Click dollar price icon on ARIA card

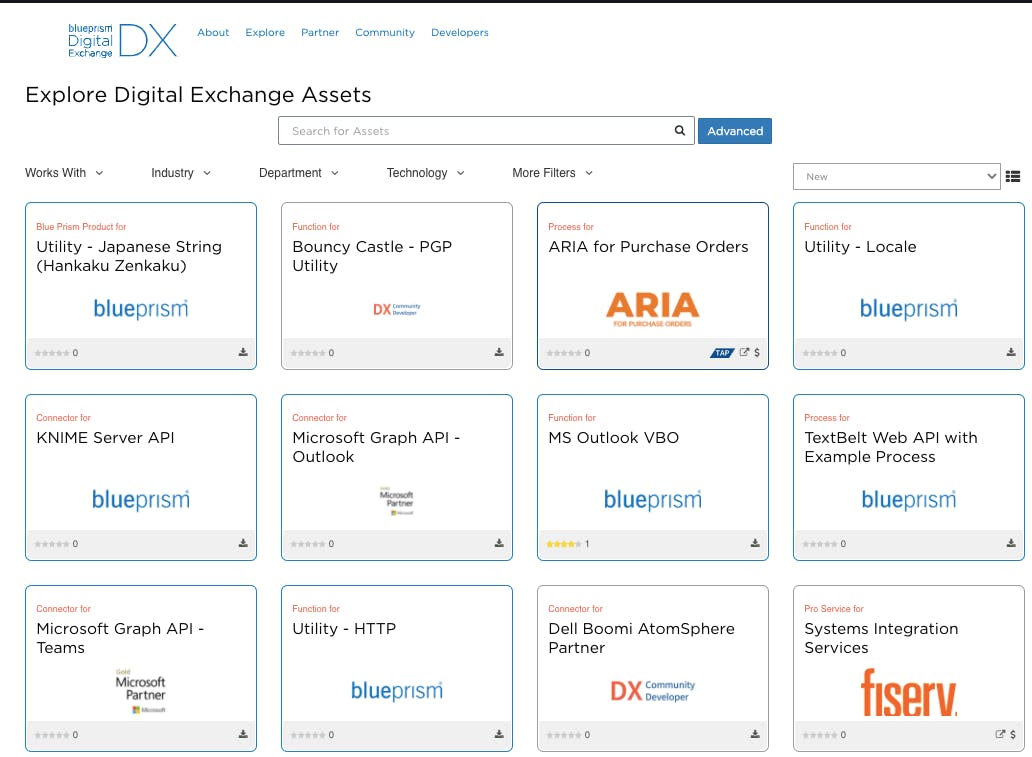[x=757, y=352]
